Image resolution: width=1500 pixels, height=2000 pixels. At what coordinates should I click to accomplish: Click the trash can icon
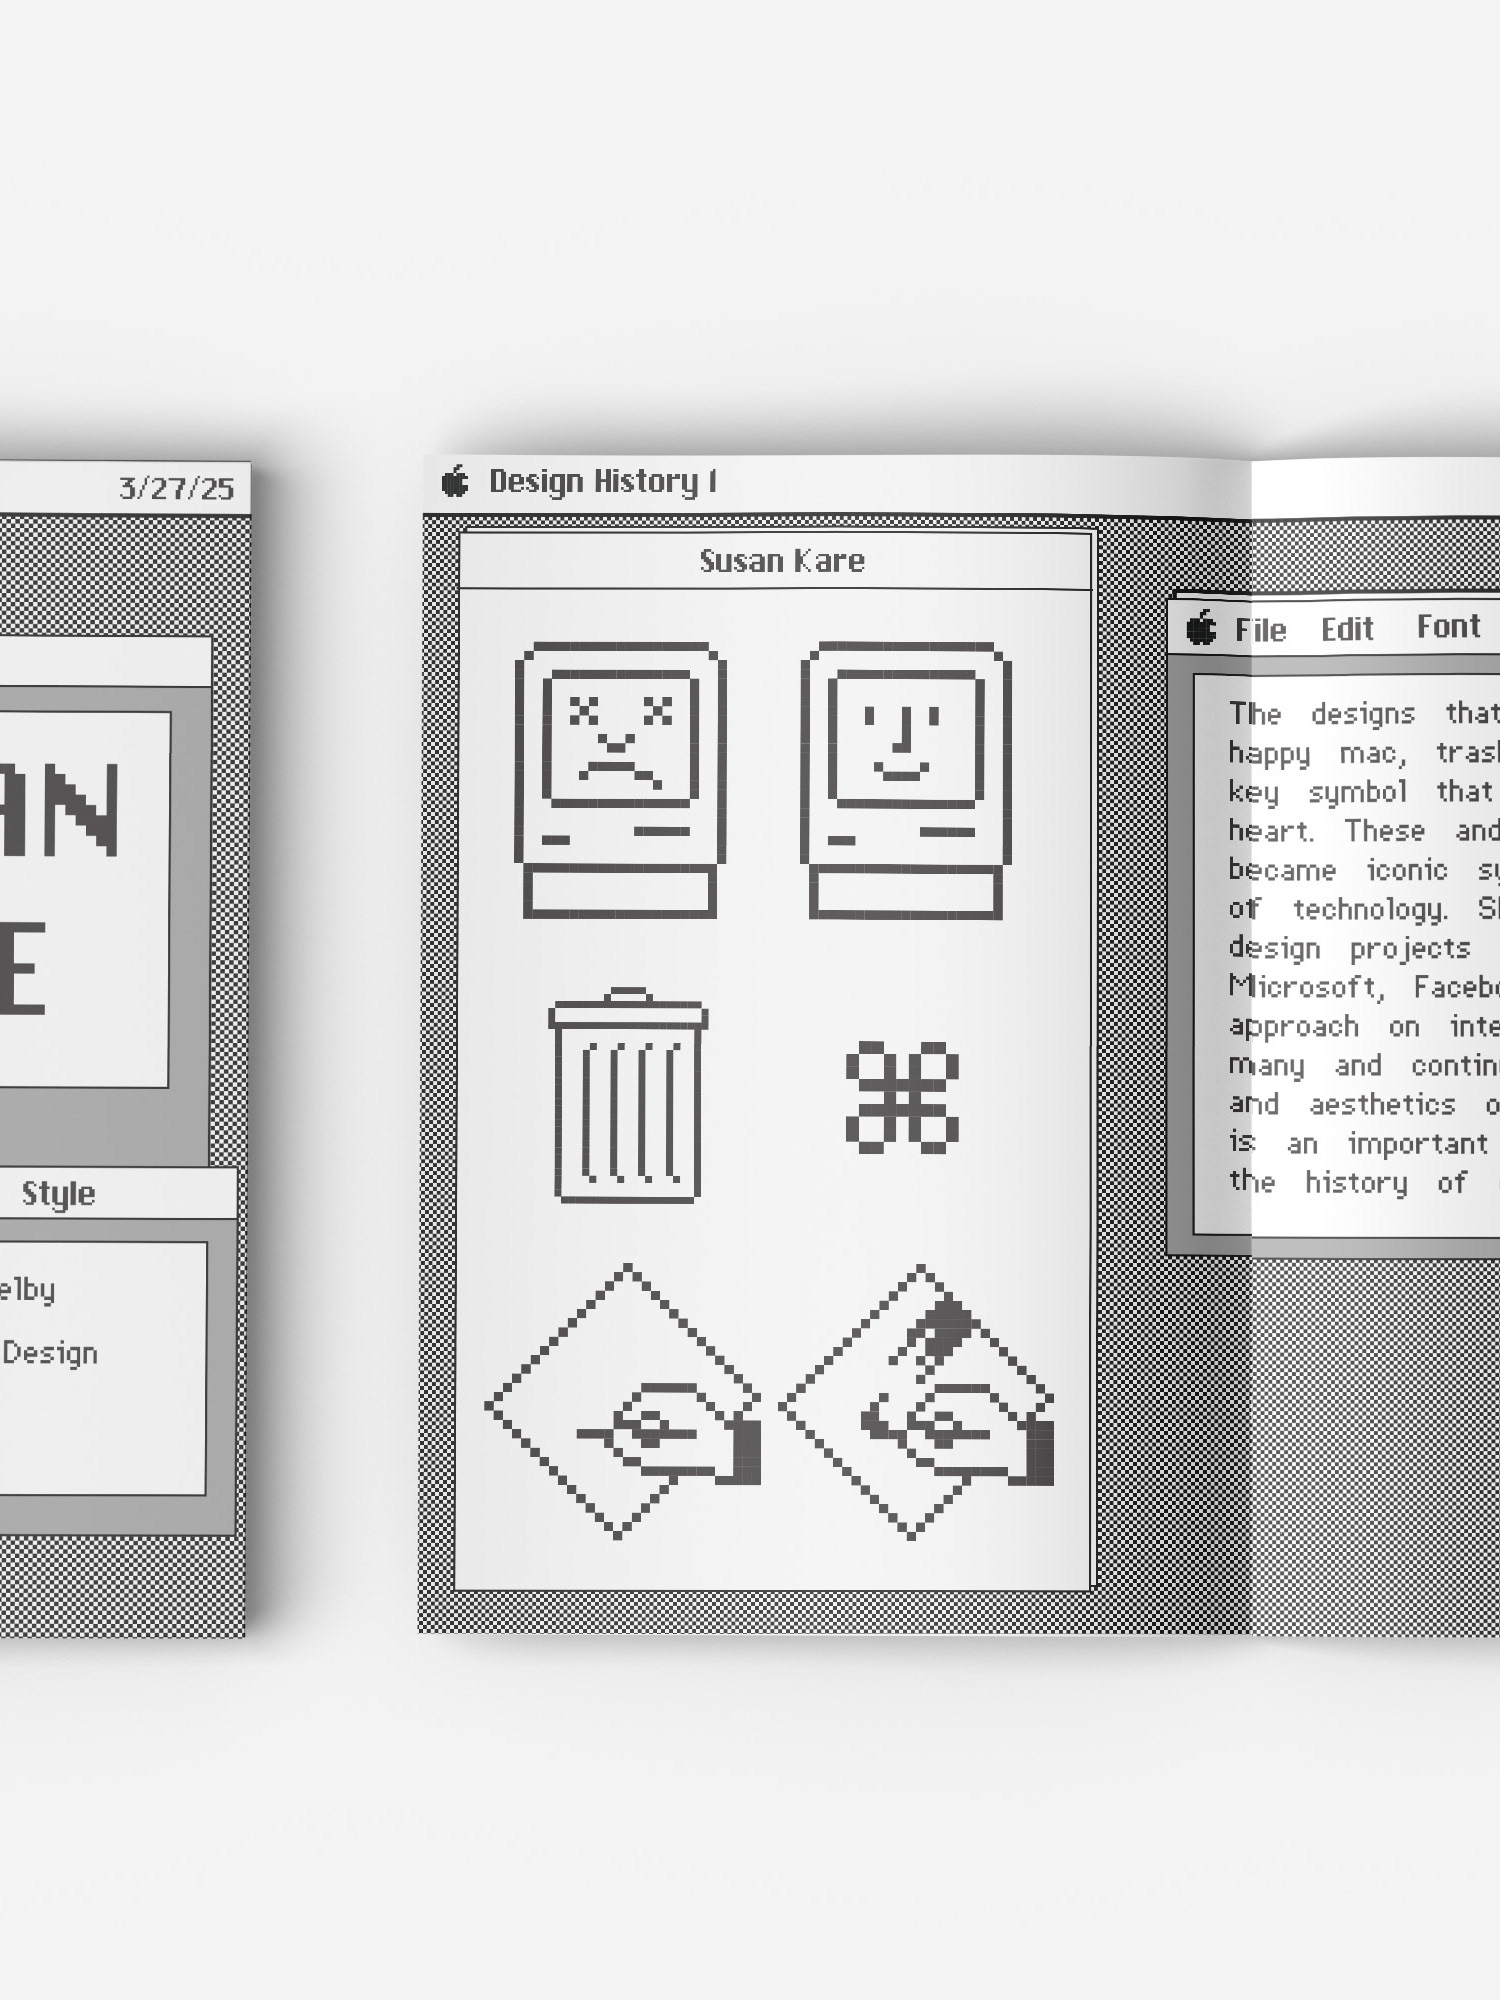[x=628, y=1095]
